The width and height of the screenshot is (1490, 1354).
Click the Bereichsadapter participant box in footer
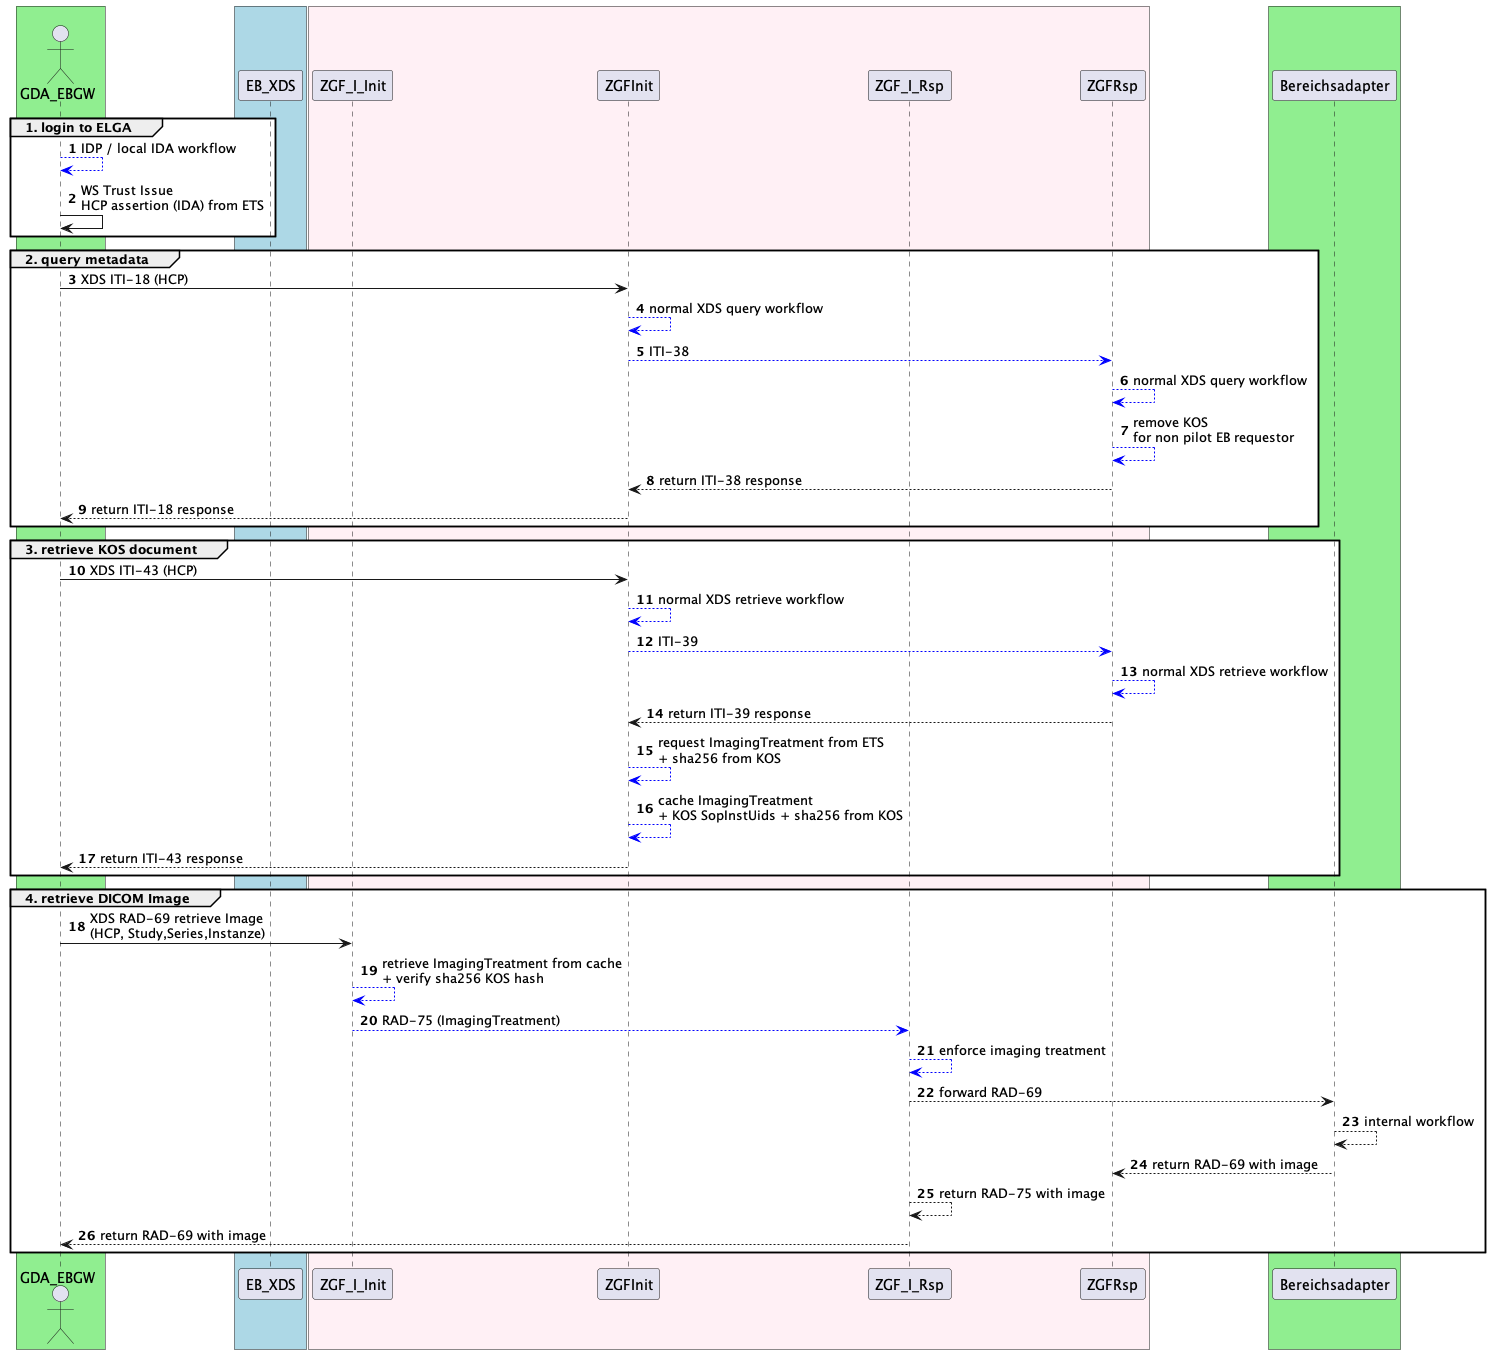click(1334, 1285)
